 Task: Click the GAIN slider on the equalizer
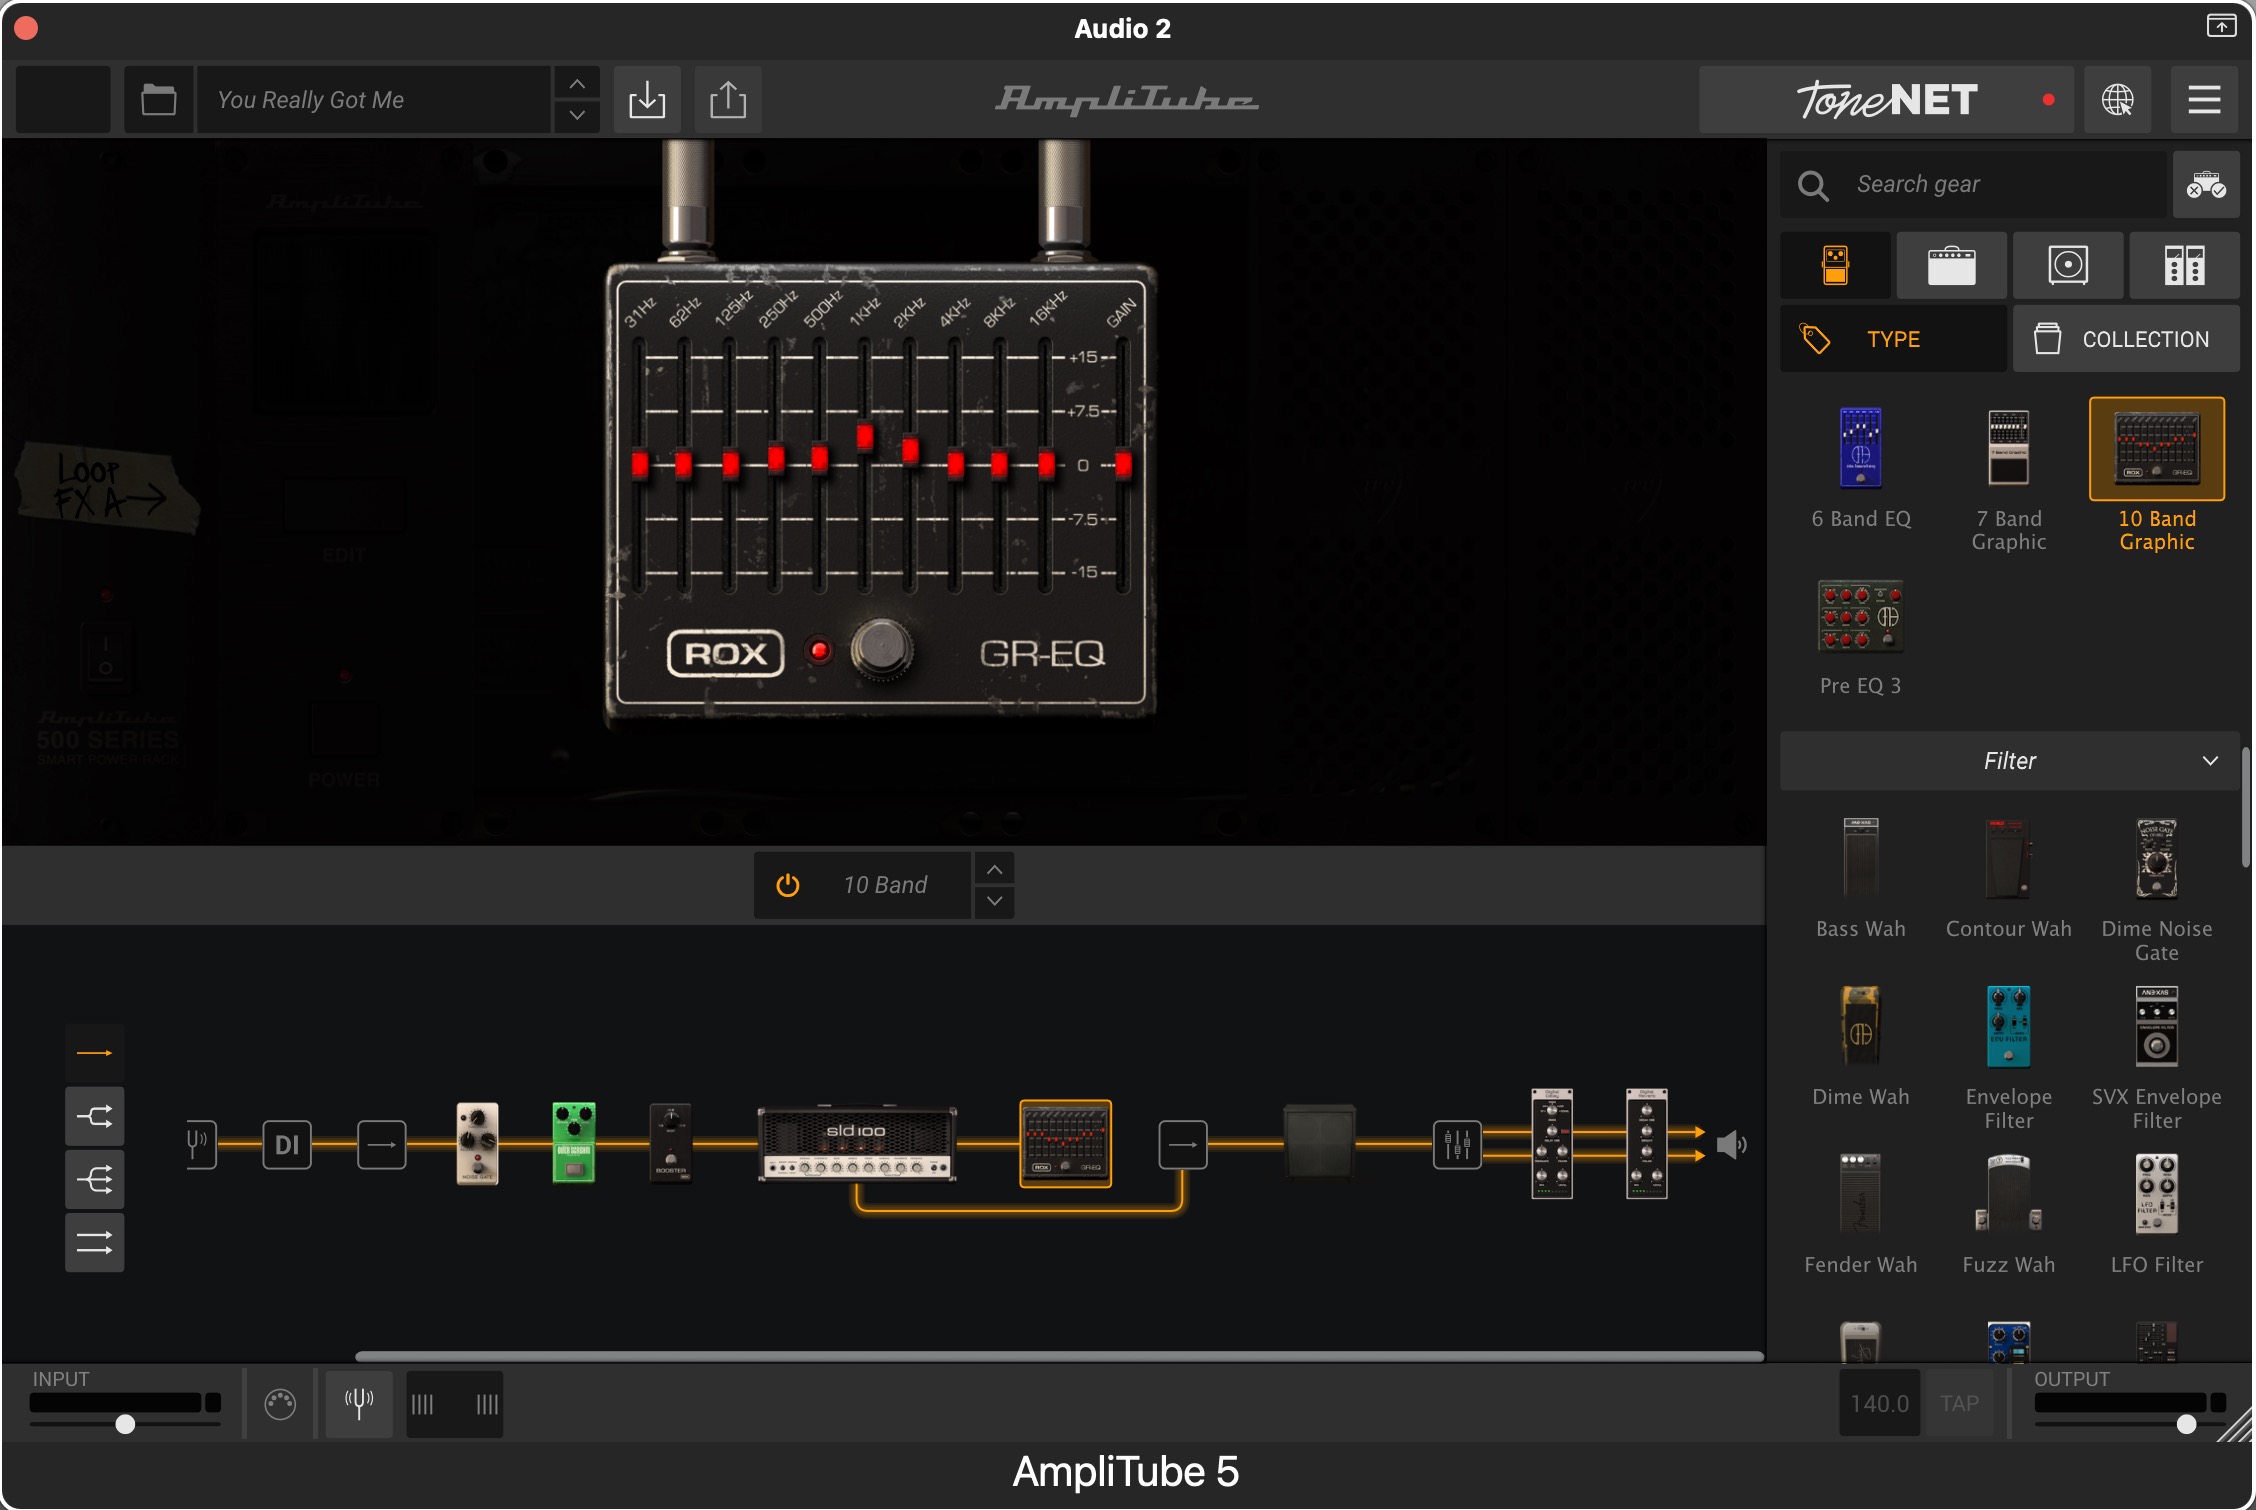click(x=1123, y=465)
